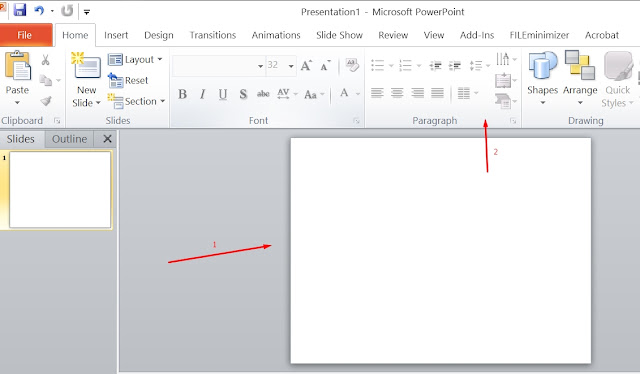Toggle Italic formatting
Screen dimensions: 640x374
(202, 94)
